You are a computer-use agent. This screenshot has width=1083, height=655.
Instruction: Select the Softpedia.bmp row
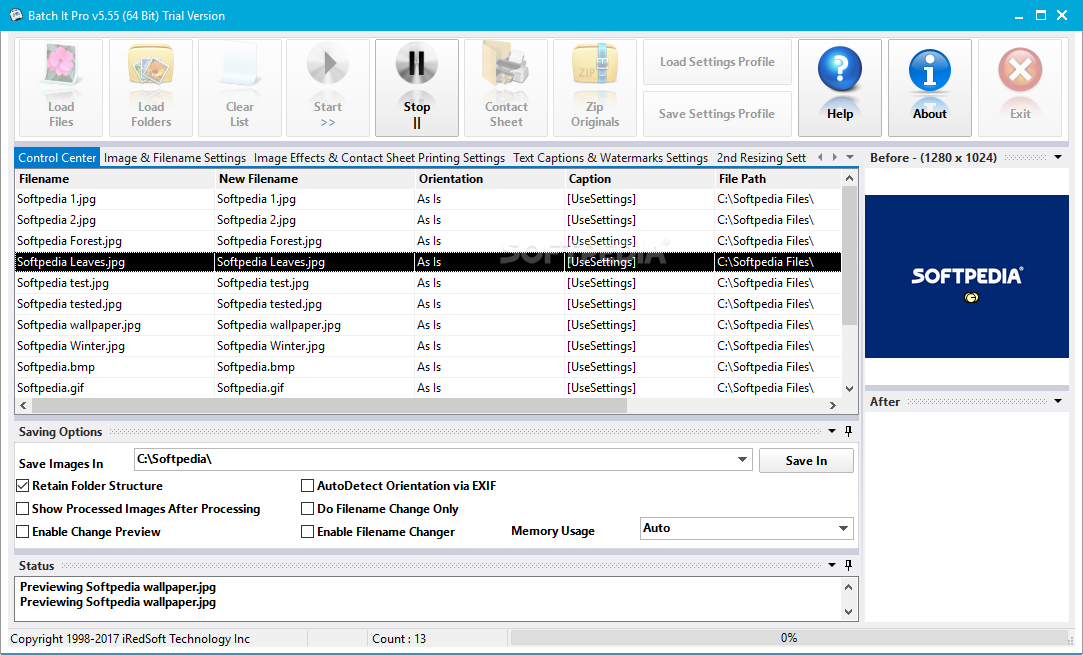coord(428,367)
